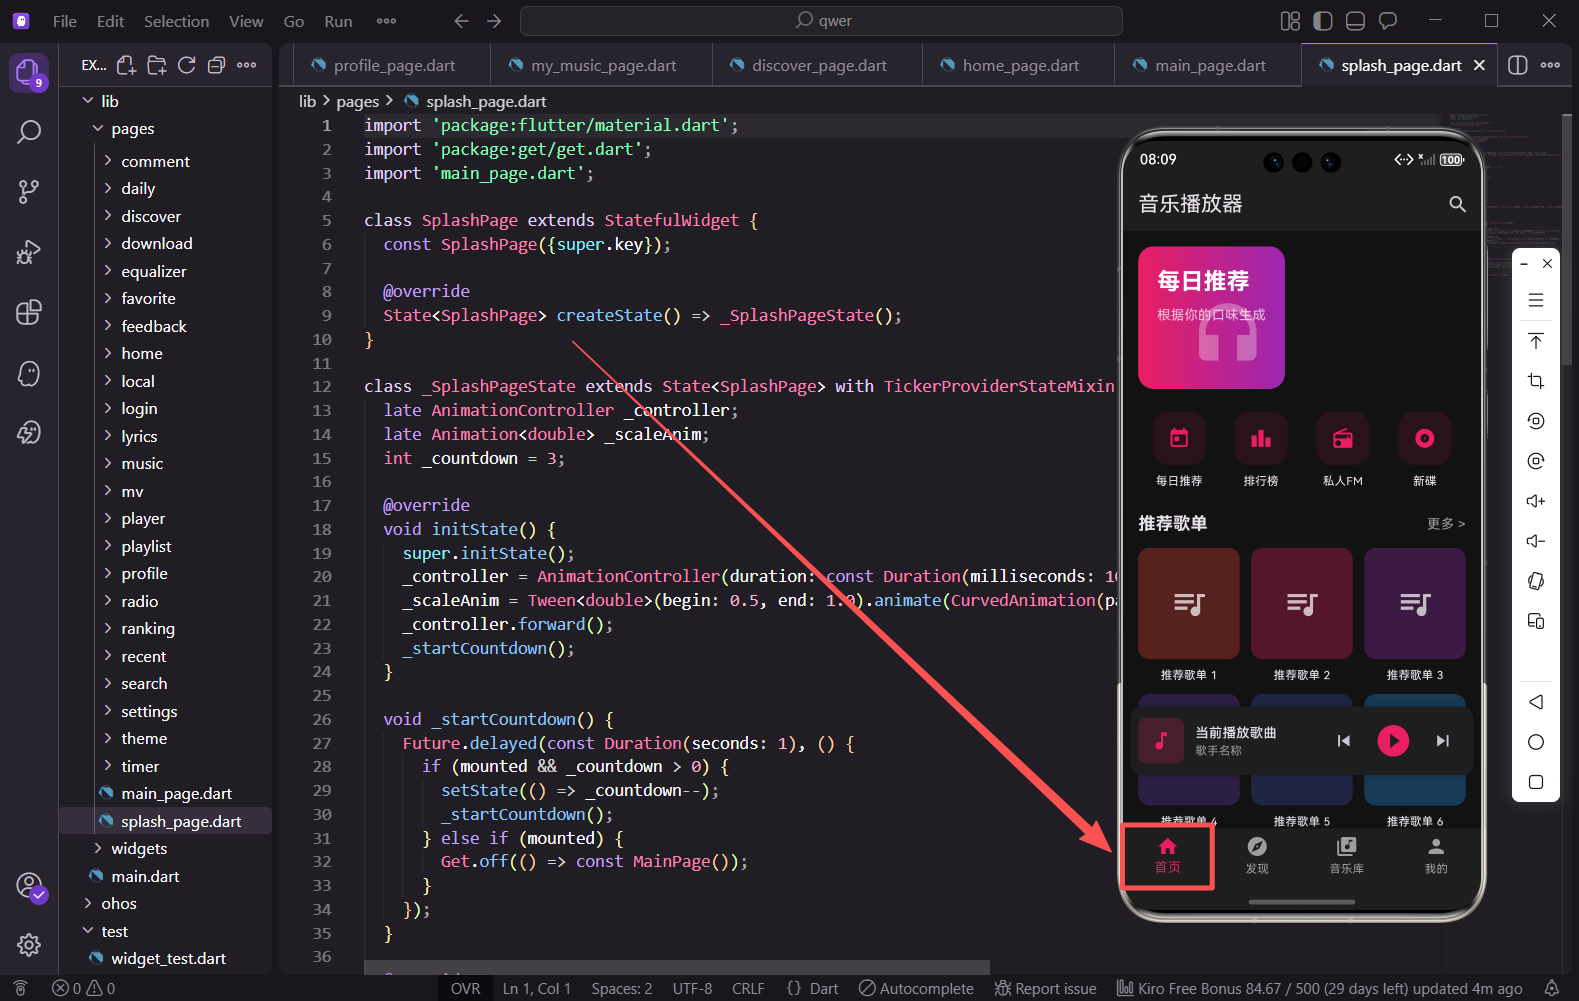Click emulator home circle button
This screenshot has height=1001, width=1579.
(x=1536, y=742)
